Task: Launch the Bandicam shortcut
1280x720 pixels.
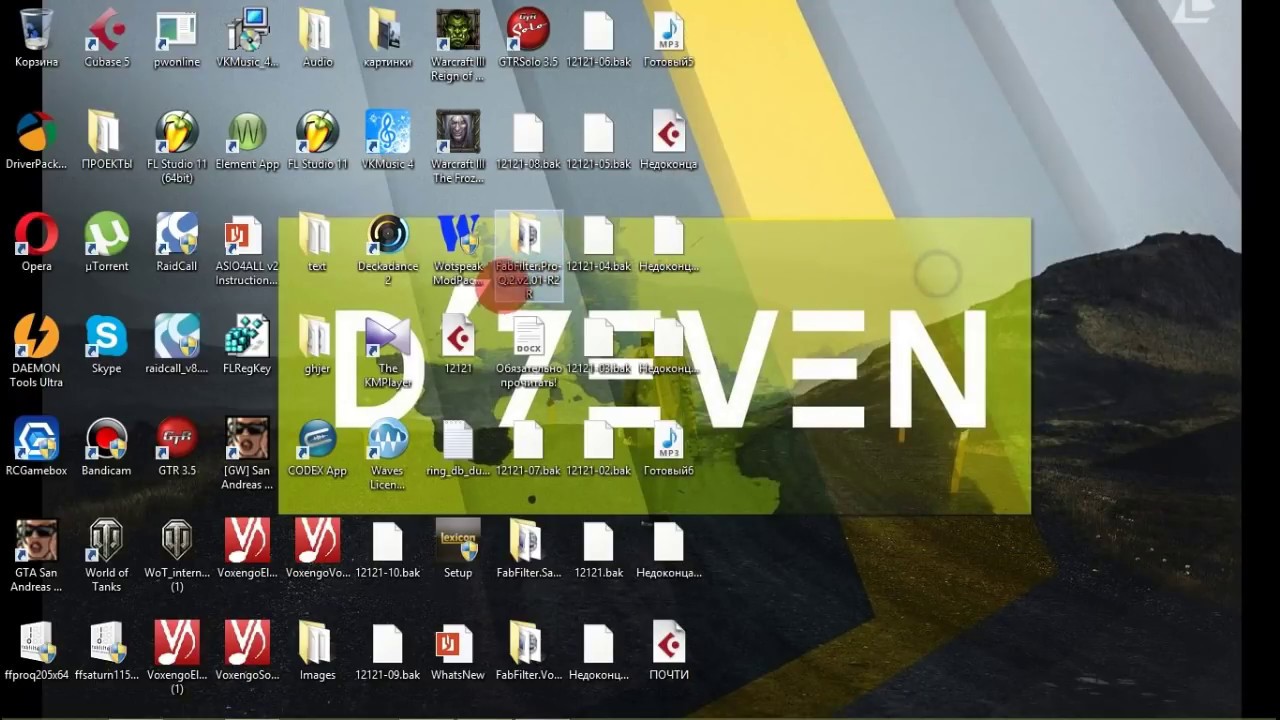Action: point(106,446)
